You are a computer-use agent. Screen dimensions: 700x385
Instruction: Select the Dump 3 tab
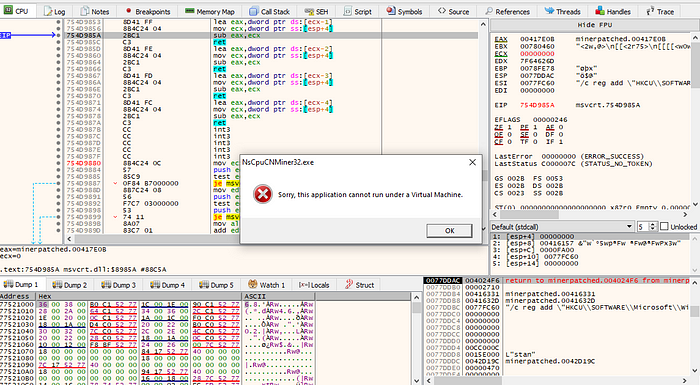119,285
